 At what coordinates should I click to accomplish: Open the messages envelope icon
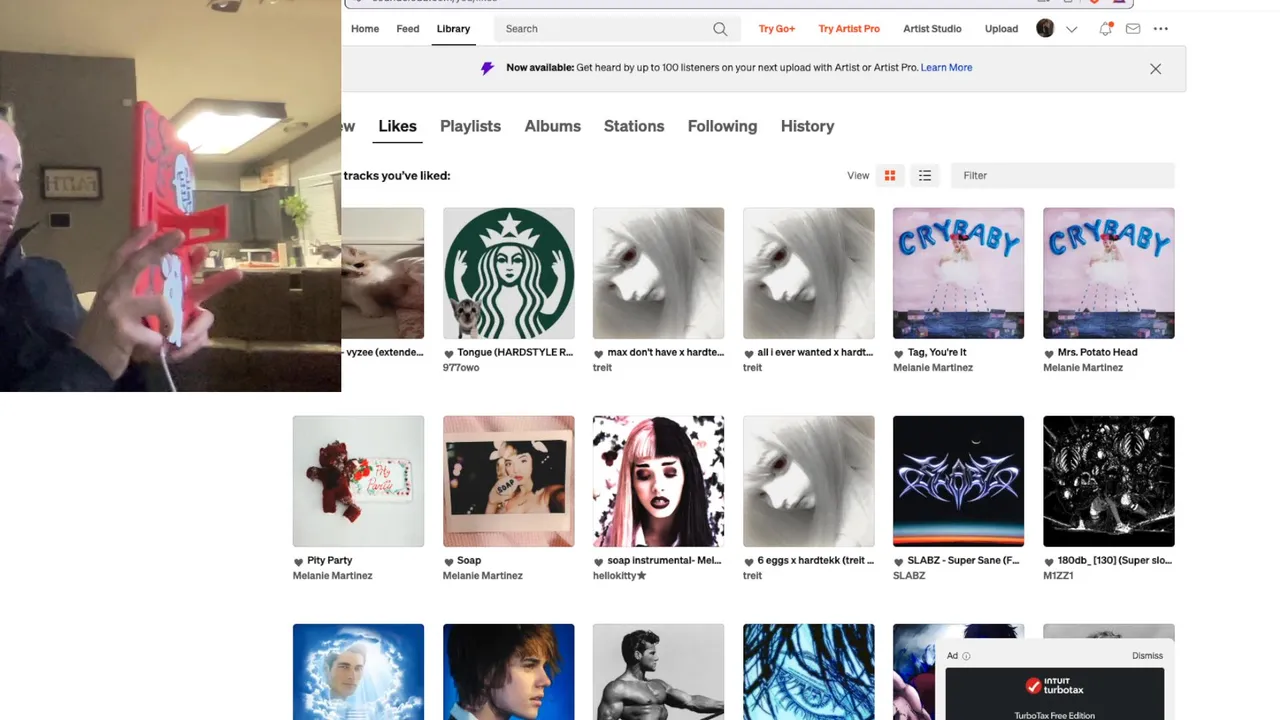[1133, 29]
